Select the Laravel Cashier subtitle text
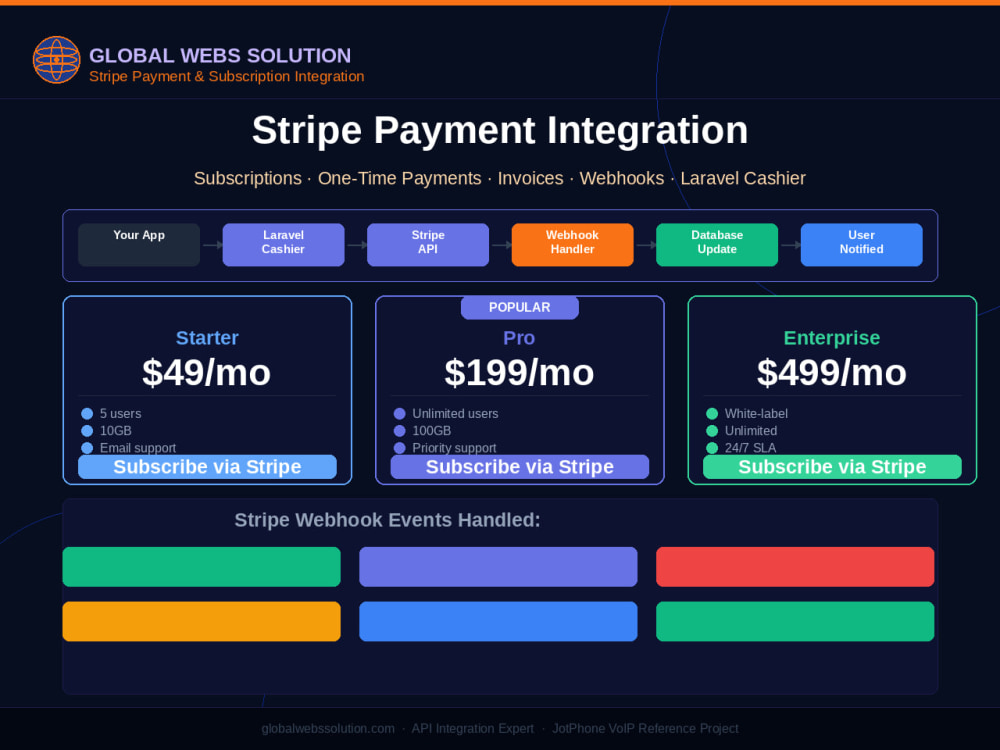 (x=743, y=179)
